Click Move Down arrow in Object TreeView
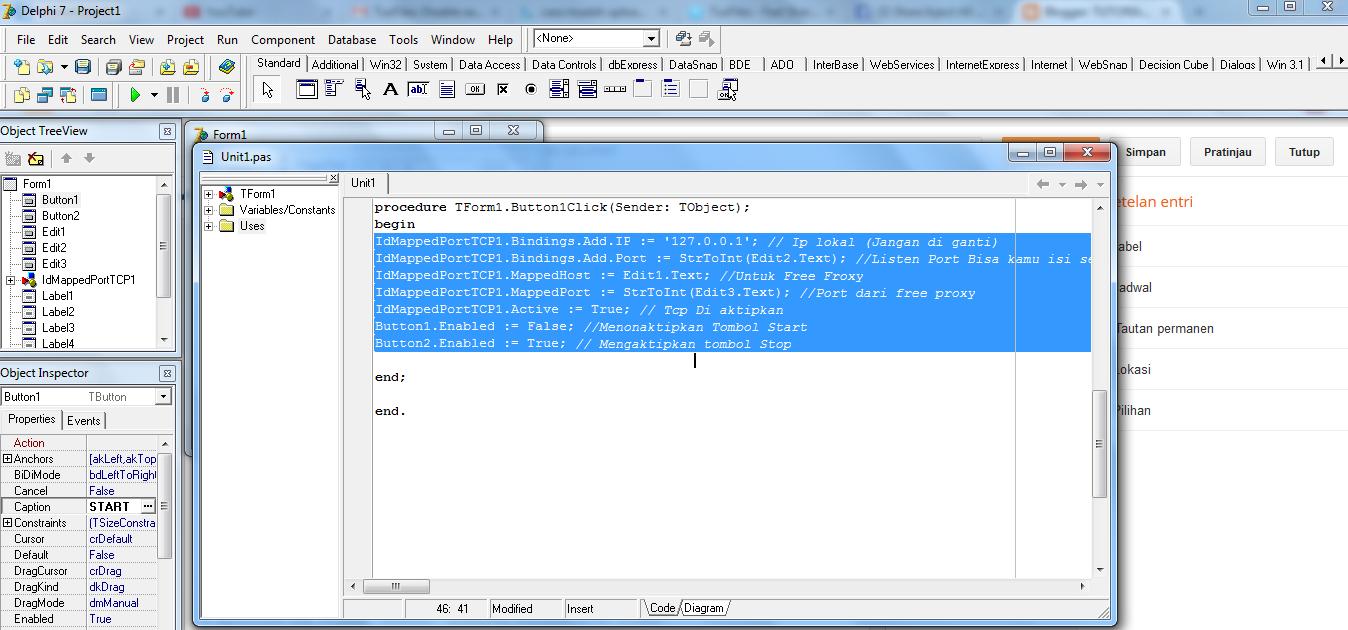 pyautogui.click(x=89, y=158)
